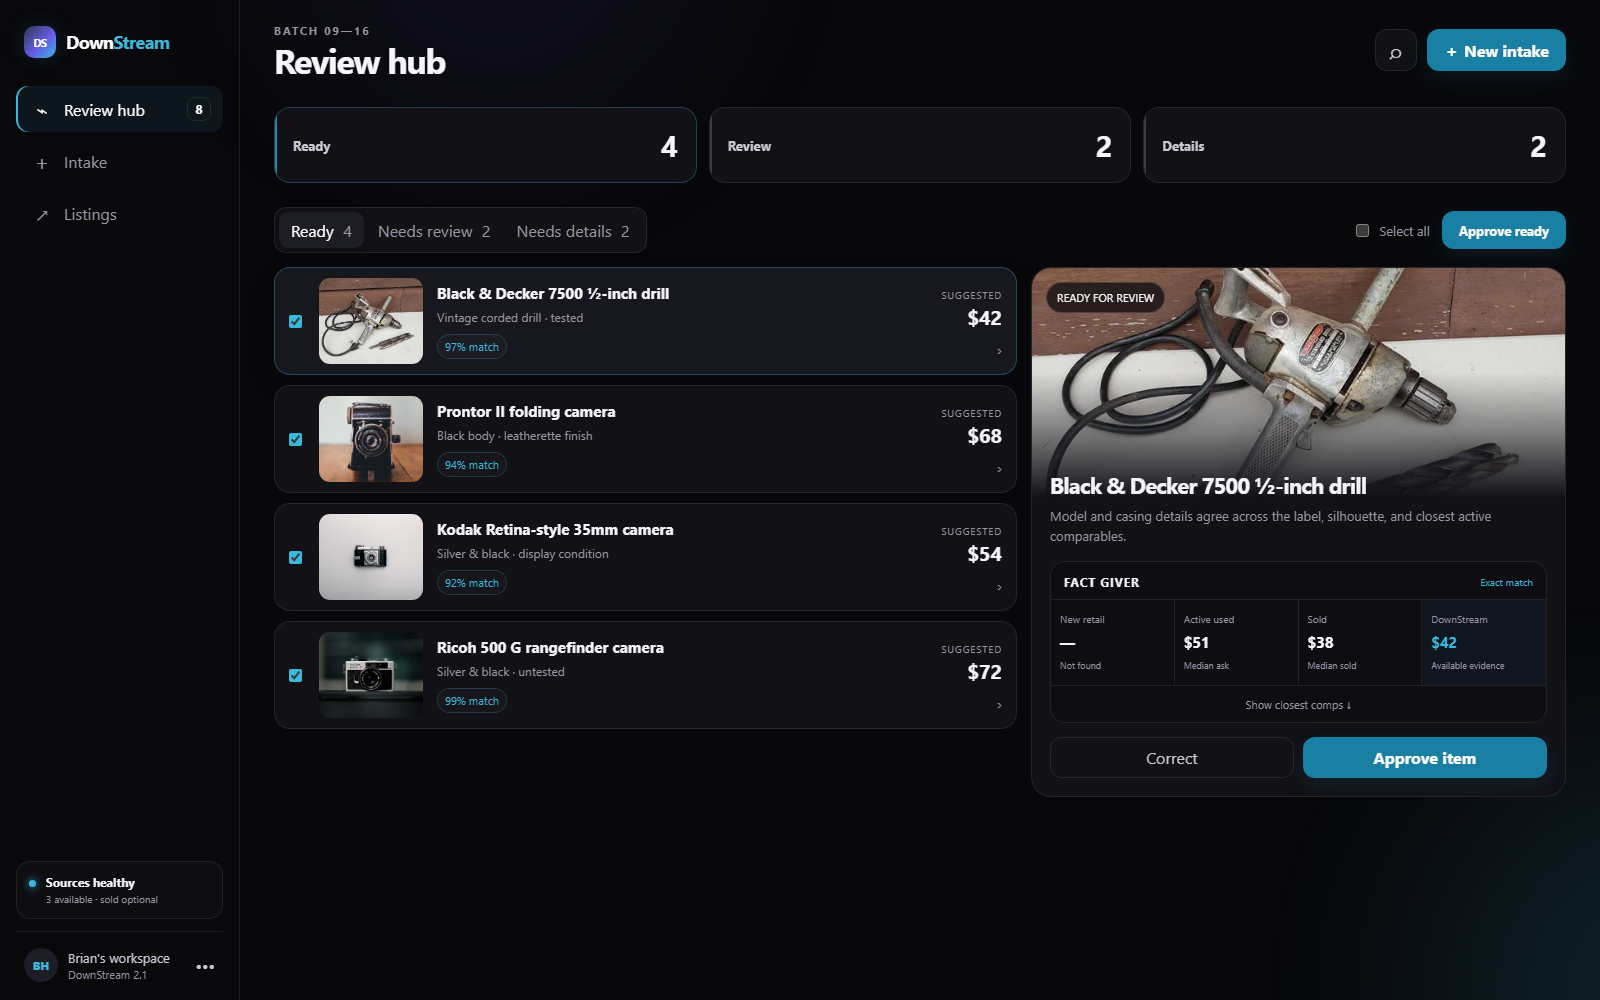
Task: Open the search magnifier button
Action: coord(1395,51)
